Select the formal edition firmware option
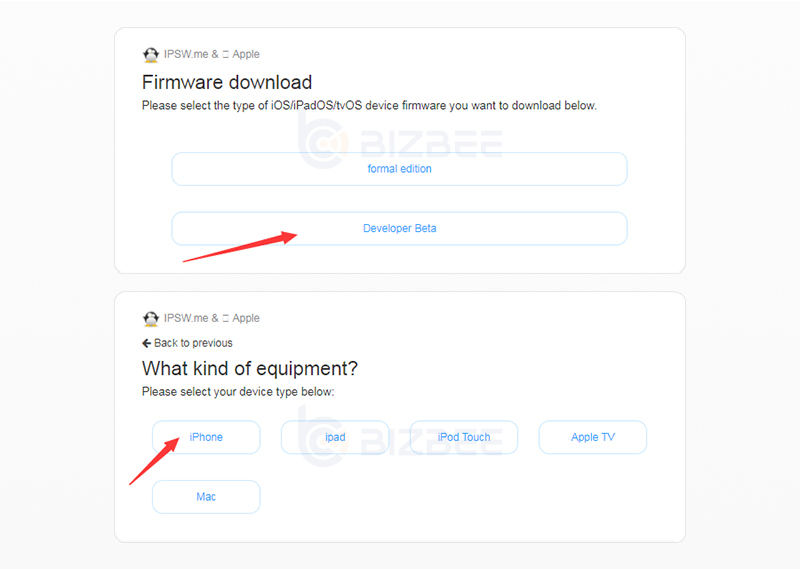This screenshot has height=569, width=800. pos(399,169)
